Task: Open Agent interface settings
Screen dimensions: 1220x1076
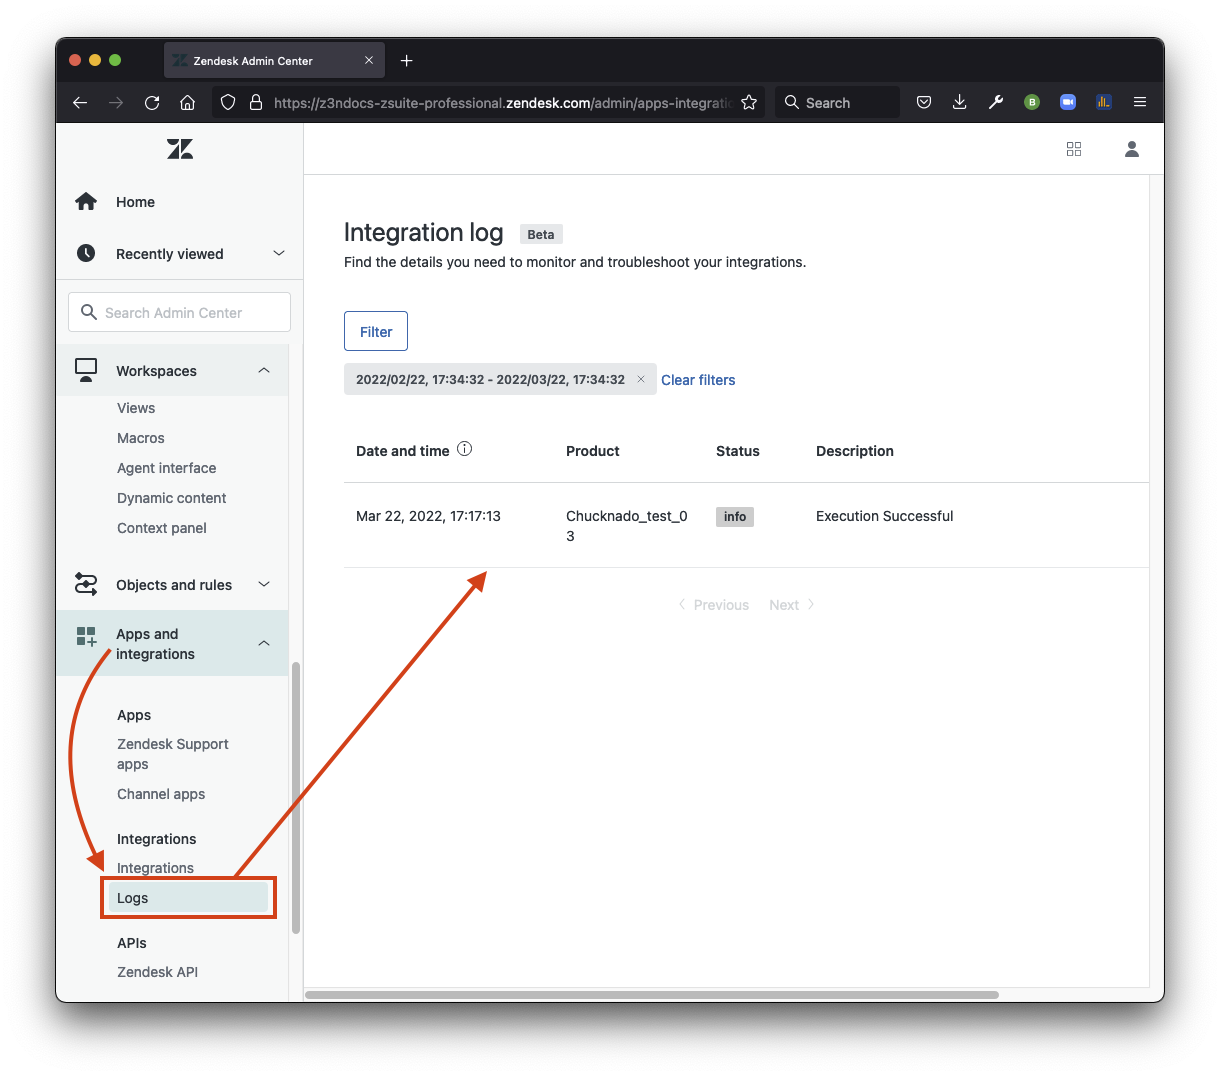Action: coord(167,468)
